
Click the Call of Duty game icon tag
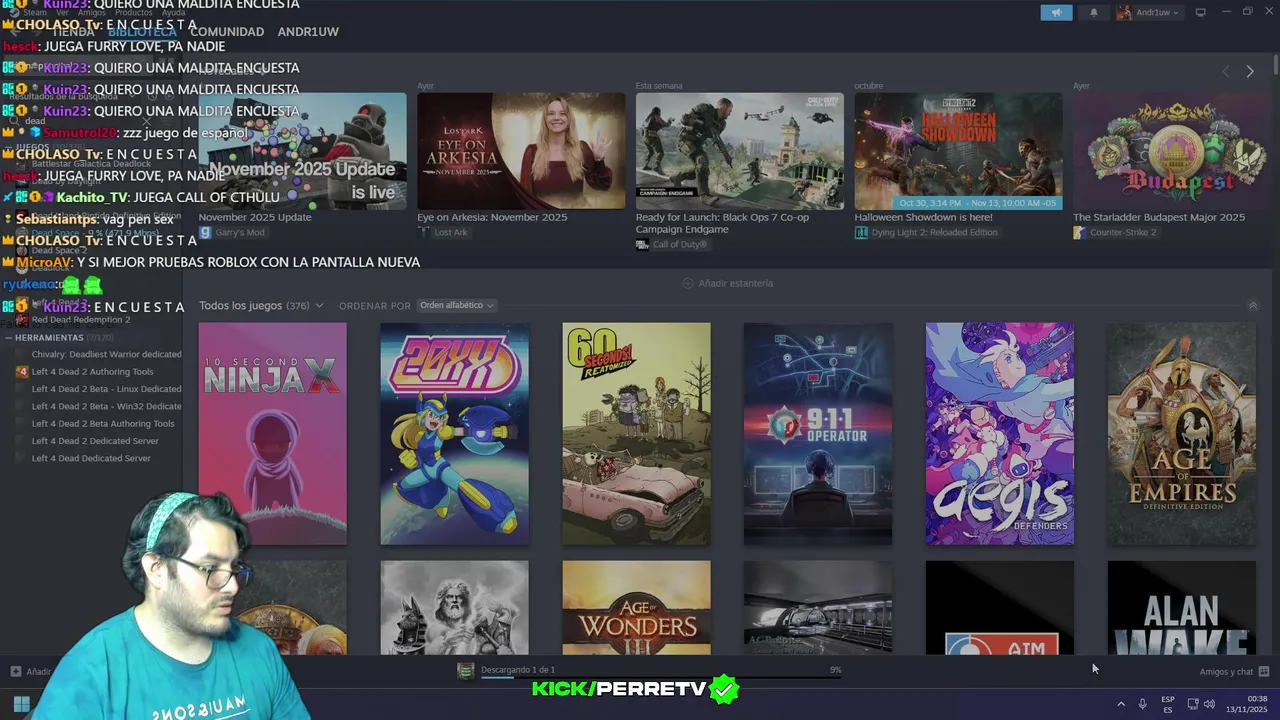[x=642, y=244]
